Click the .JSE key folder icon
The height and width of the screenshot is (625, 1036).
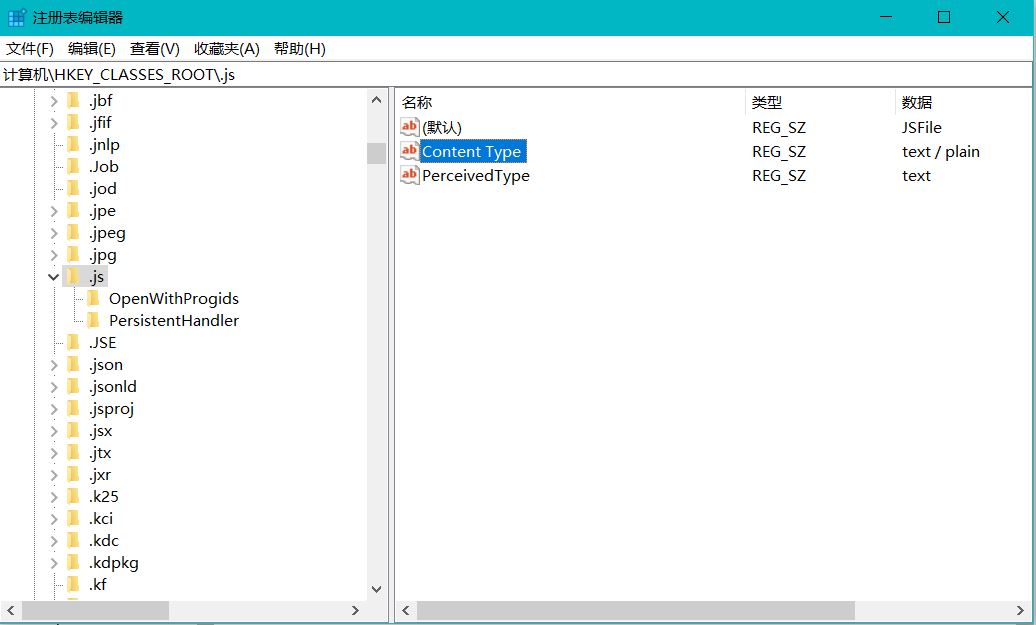[74, 342]
